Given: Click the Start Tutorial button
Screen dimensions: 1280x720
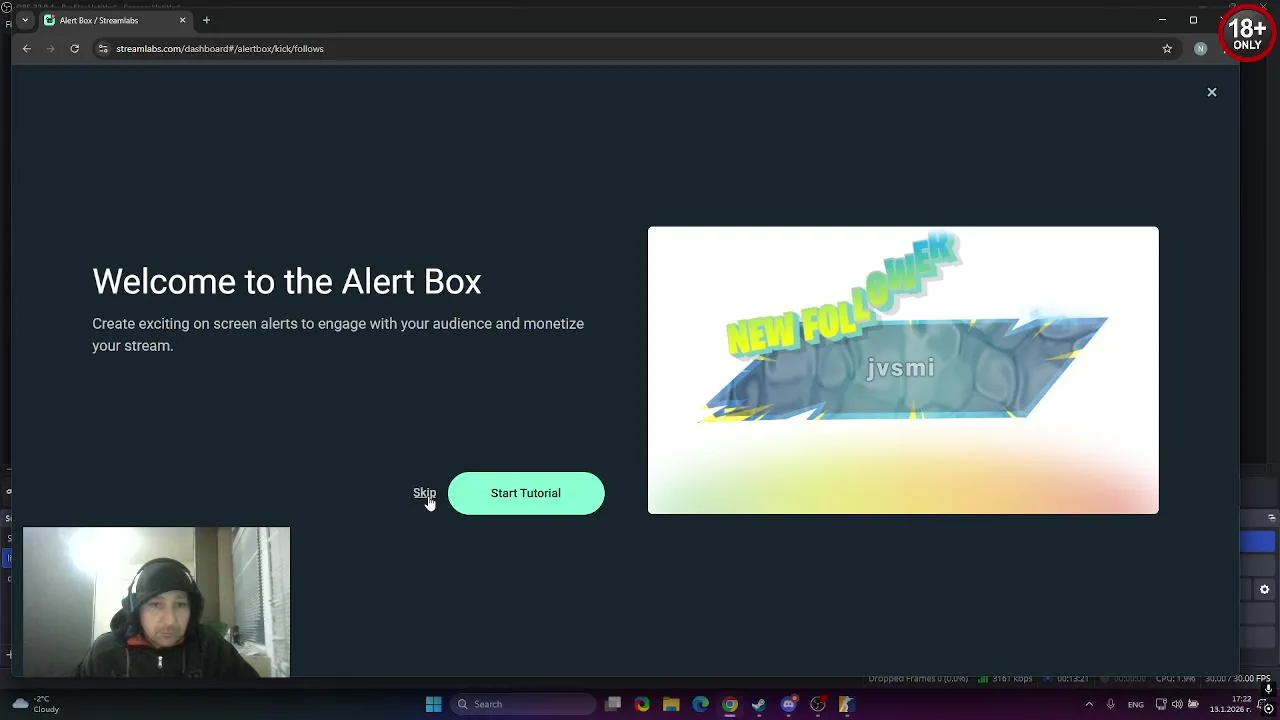Looking at the screenshot, I should click(526, 493).
